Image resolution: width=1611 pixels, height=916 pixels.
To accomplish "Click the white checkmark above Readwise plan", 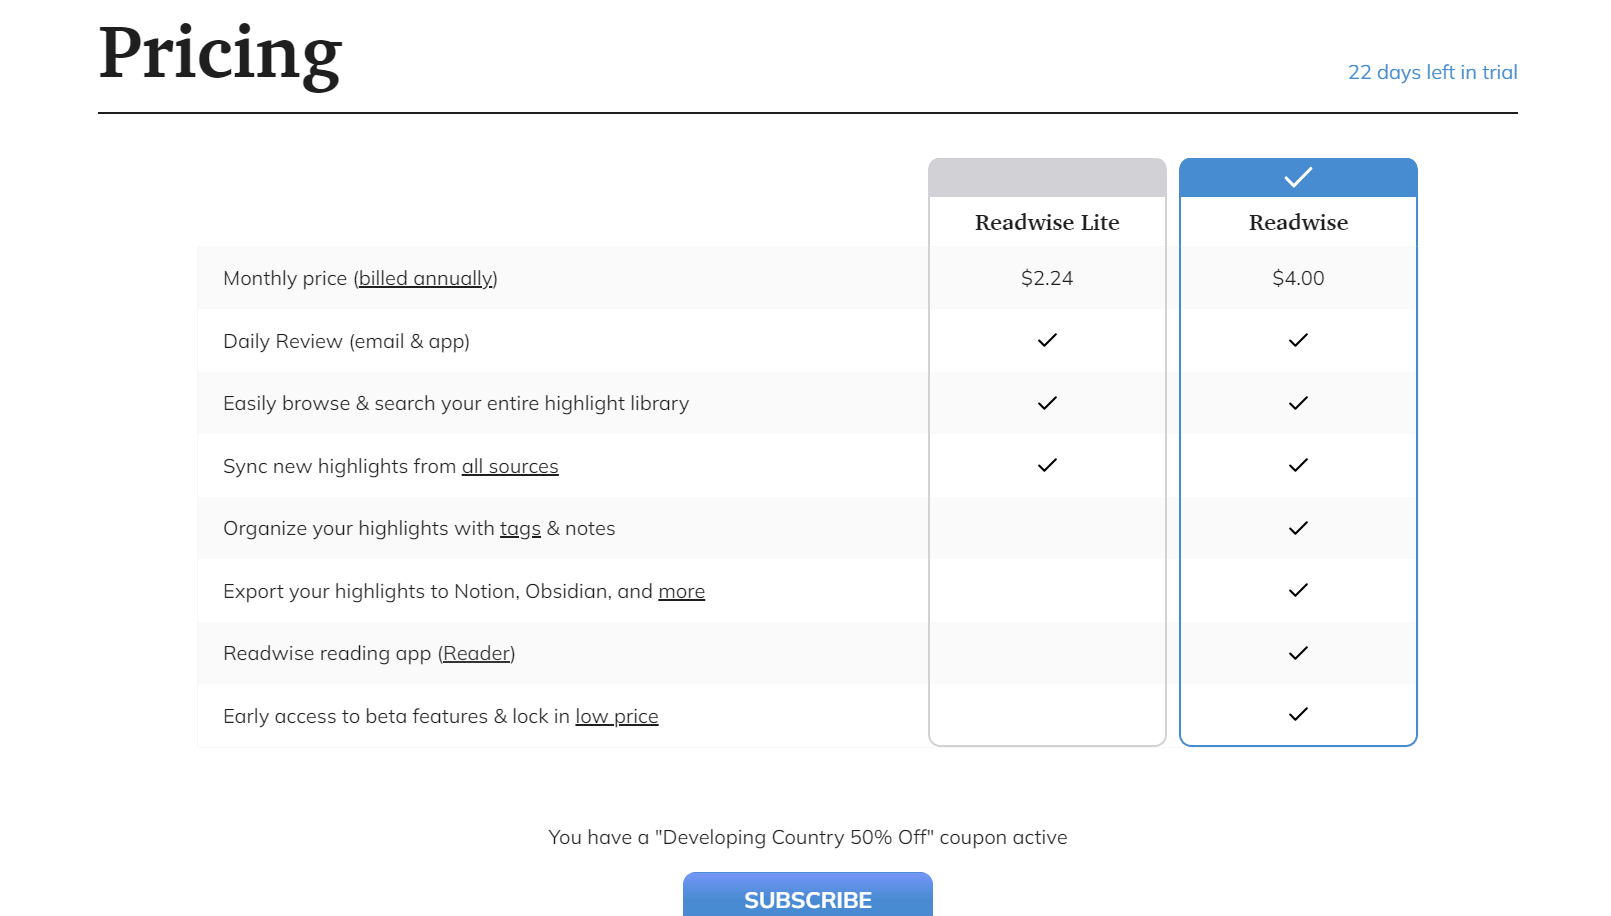I will point(1298,178).
